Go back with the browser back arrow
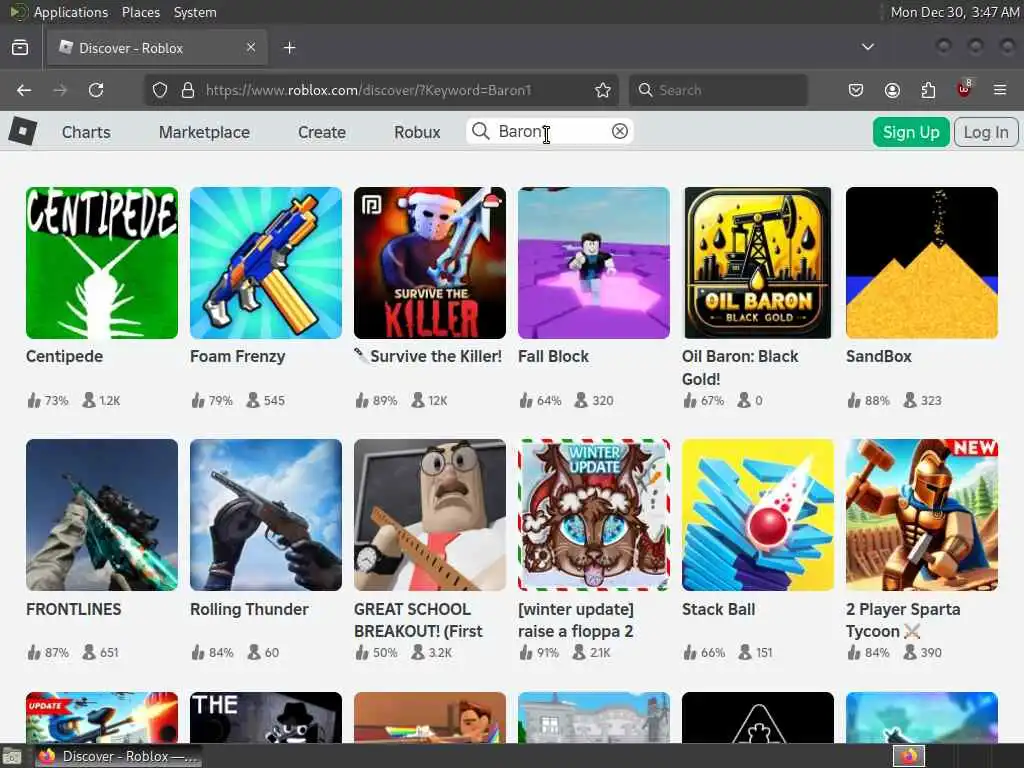This screenshot has height=768, width=1024. click(x=24, y=90)
